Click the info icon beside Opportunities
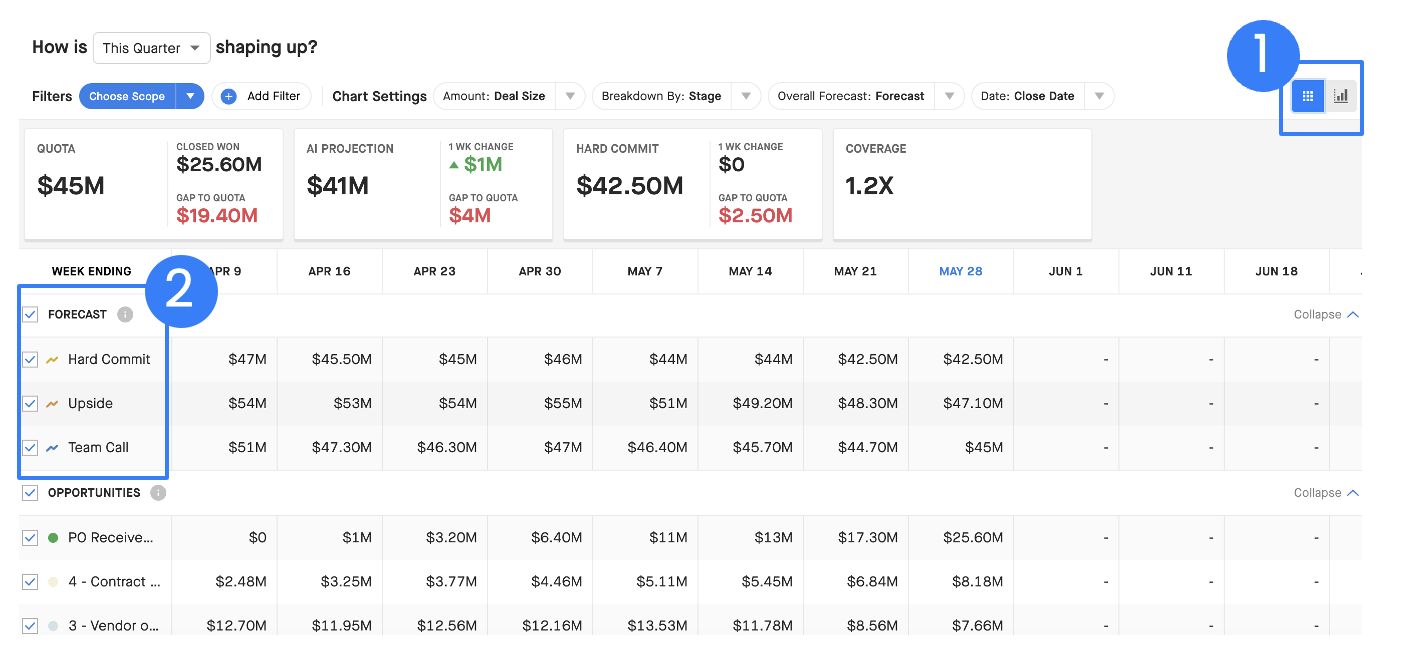The width and height of the screenshot is (1408, 652). (158, 493)
